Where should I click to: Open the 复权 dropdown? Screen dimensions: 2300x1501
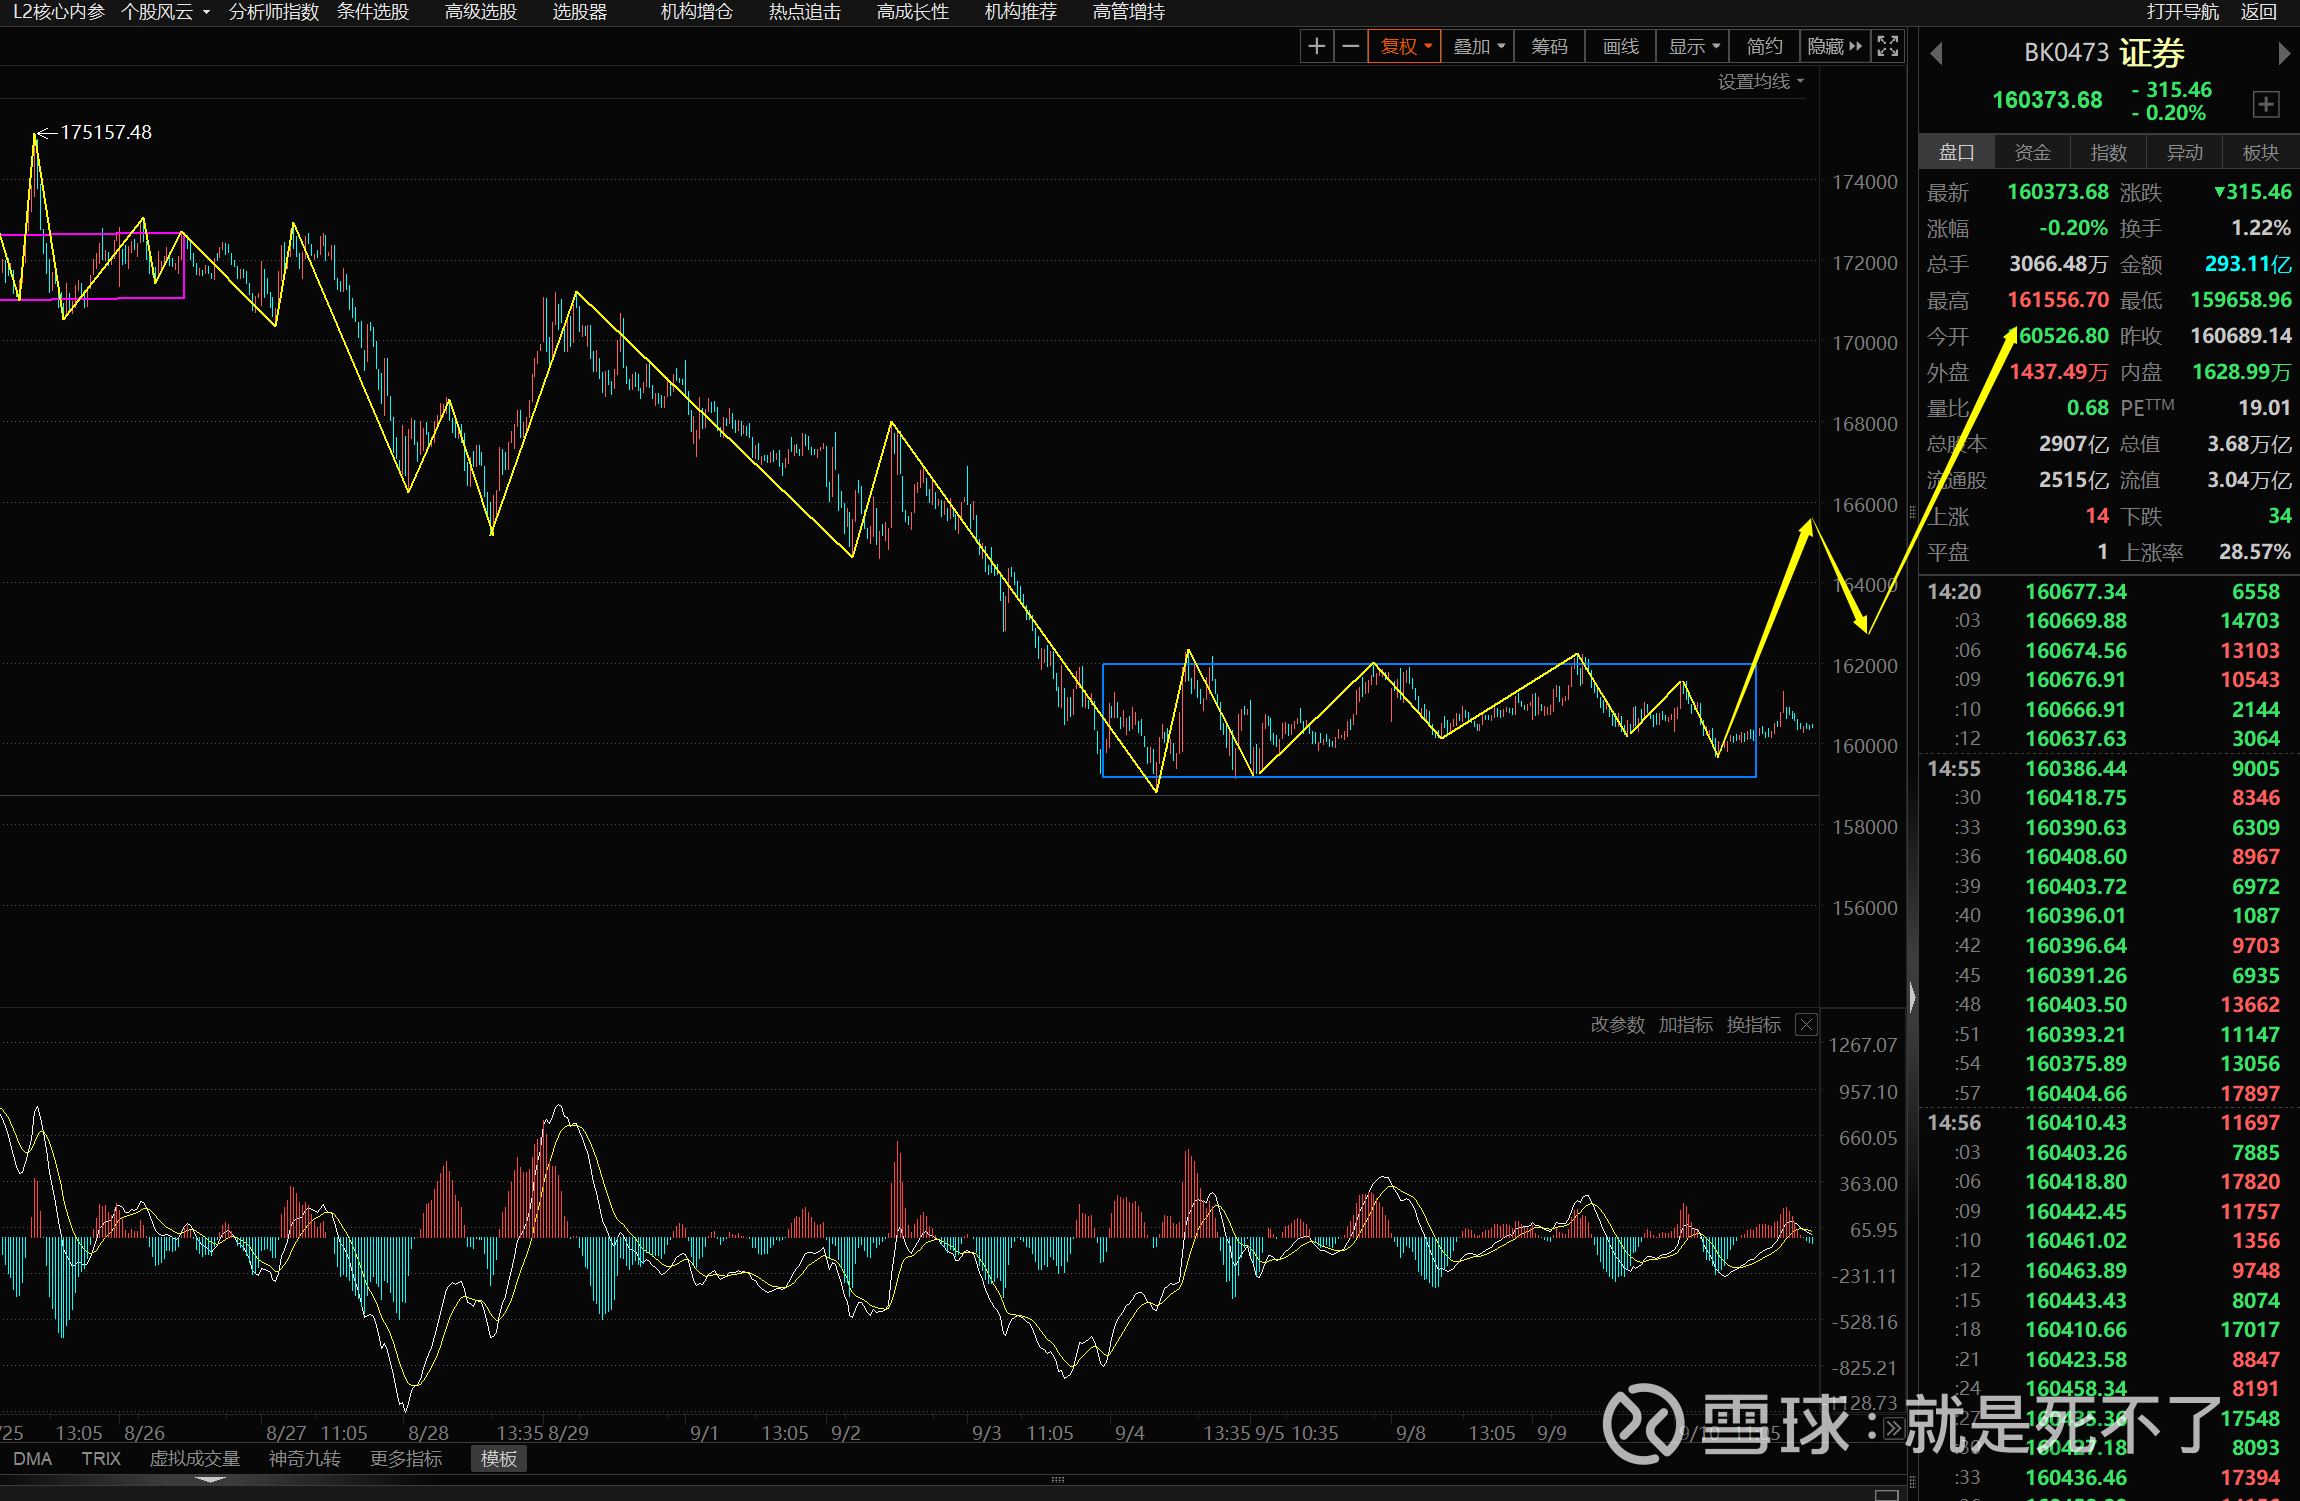pos(1405,46)
